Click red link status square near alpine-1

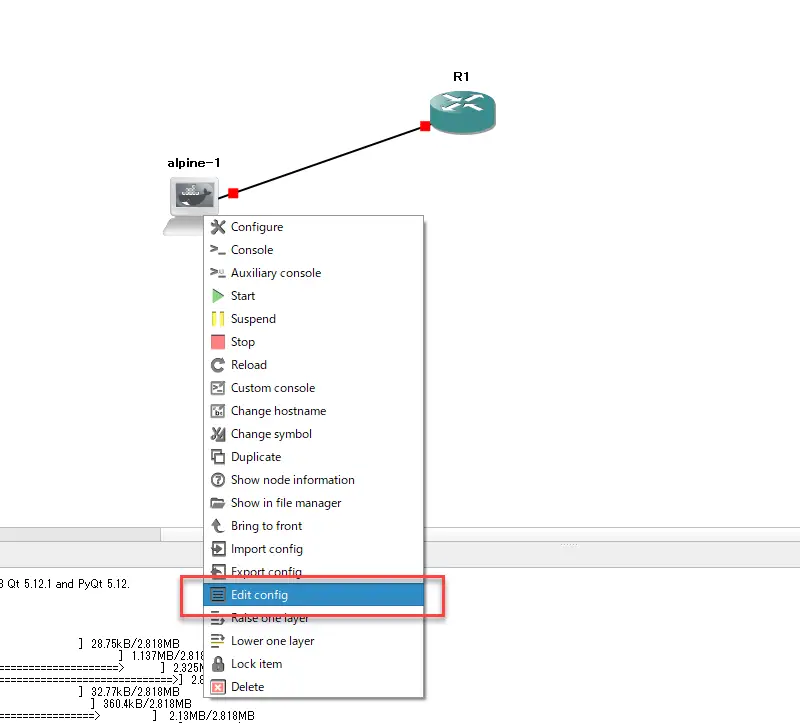[x=233, y=193]
